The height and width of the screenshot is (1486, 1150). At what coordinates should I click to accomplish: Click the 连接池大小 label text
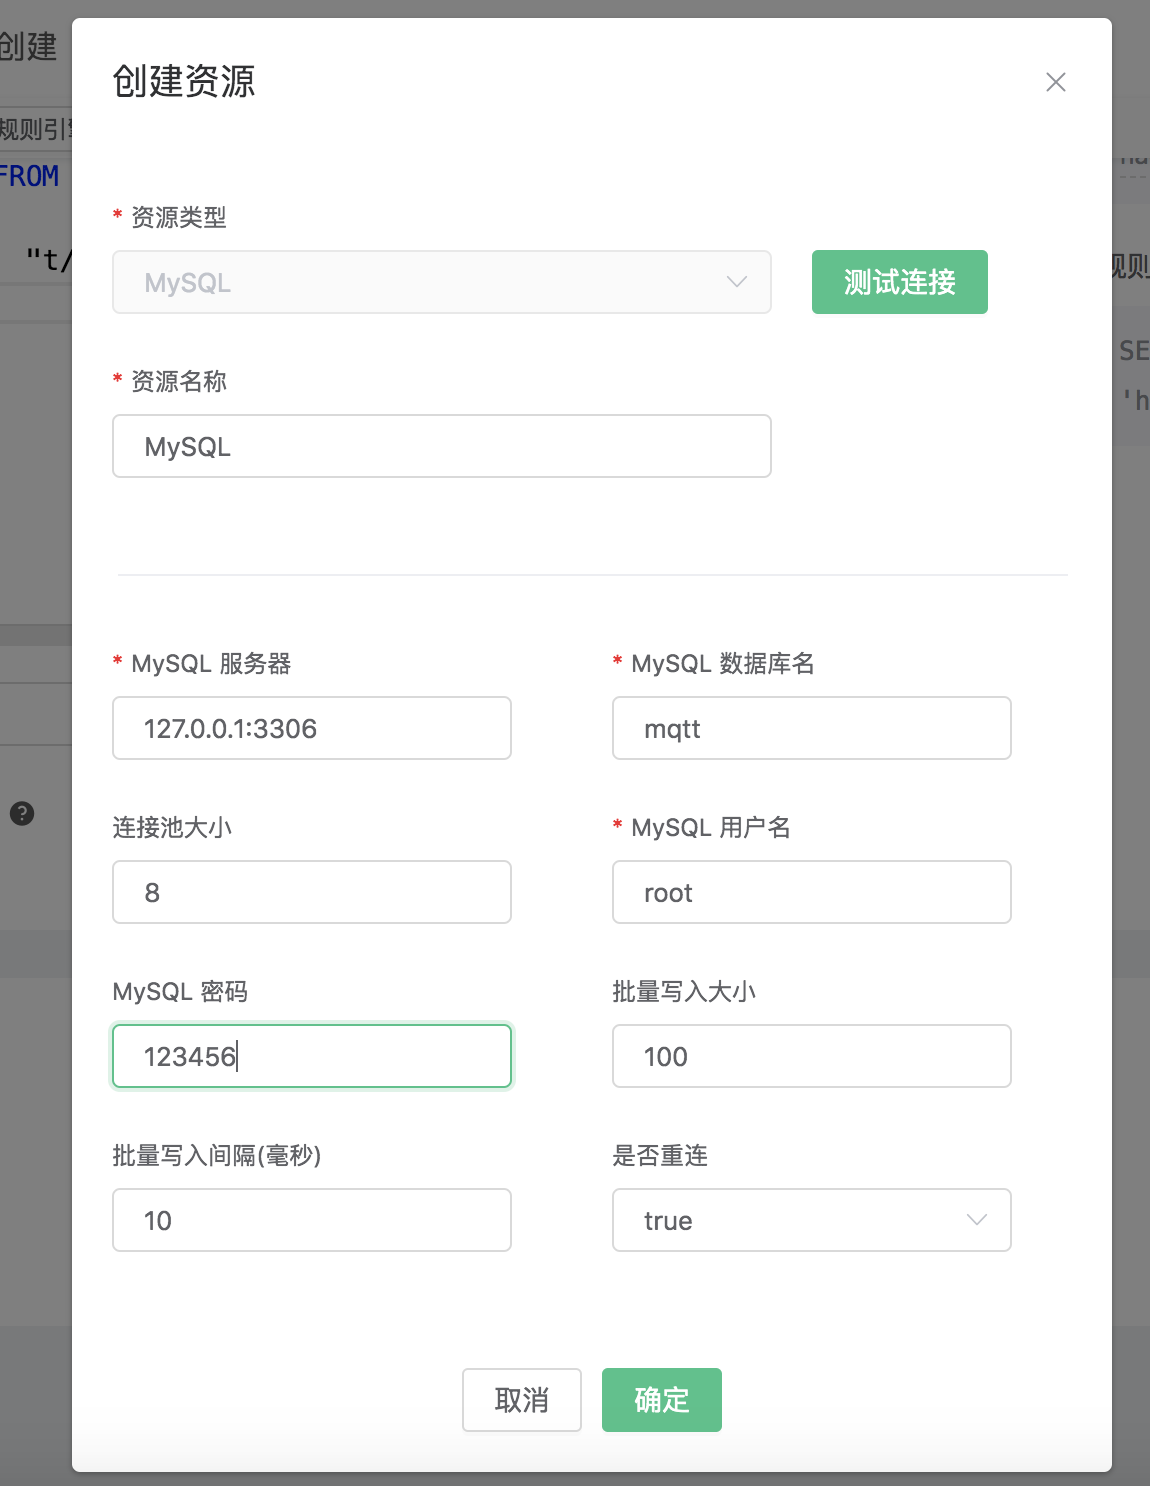[x=172, y=827]
